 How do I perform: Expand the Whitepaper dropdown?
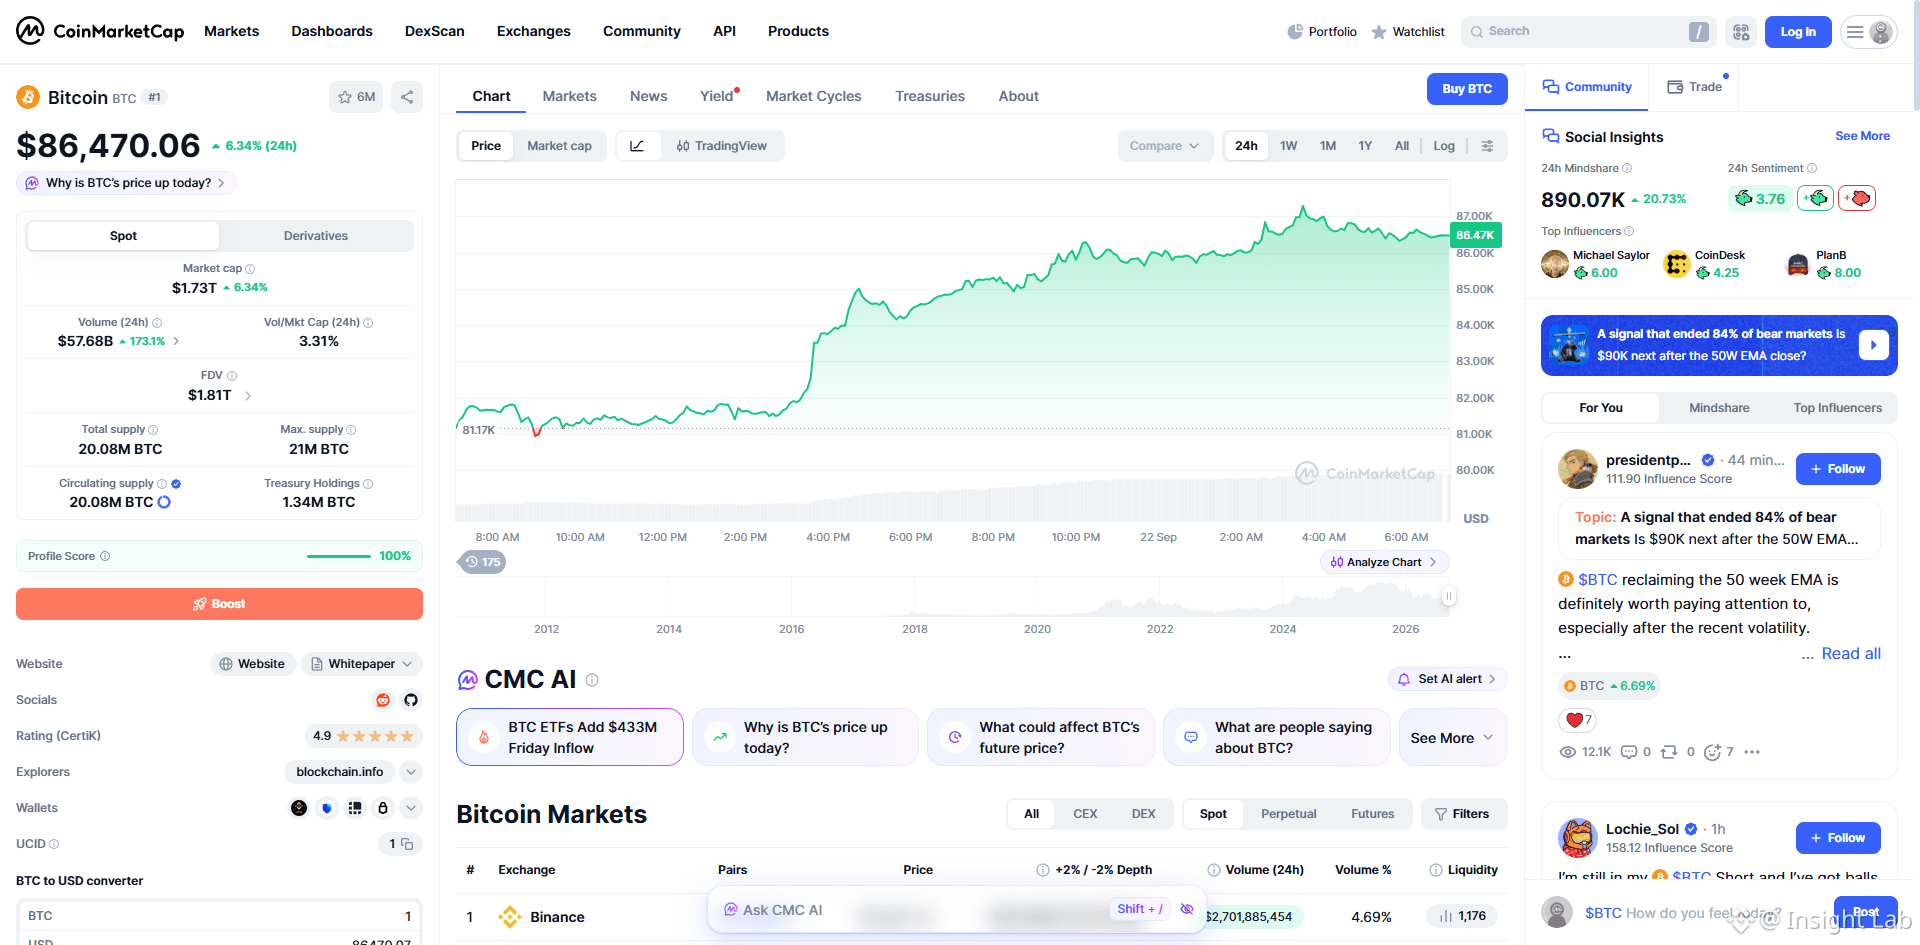(362, 664)
